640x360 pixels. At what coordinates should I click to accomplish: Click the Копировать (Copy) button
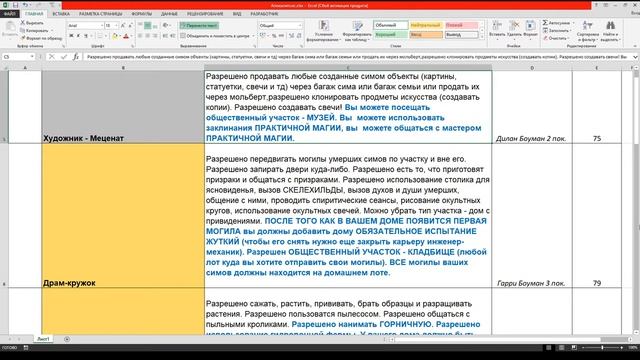[x=35, y=31]
